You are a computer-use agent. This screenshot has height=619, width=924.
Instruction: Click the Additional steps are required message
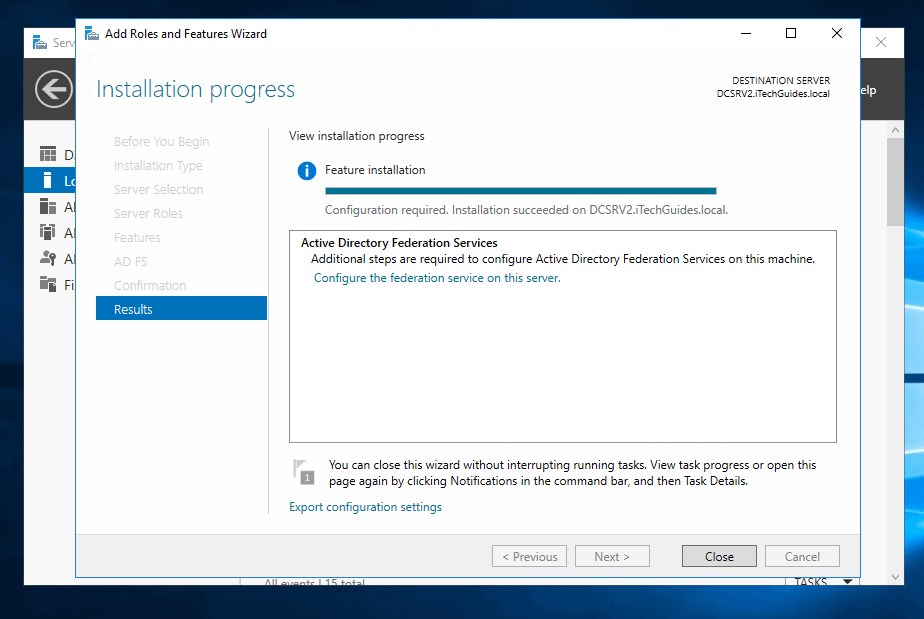563,259
